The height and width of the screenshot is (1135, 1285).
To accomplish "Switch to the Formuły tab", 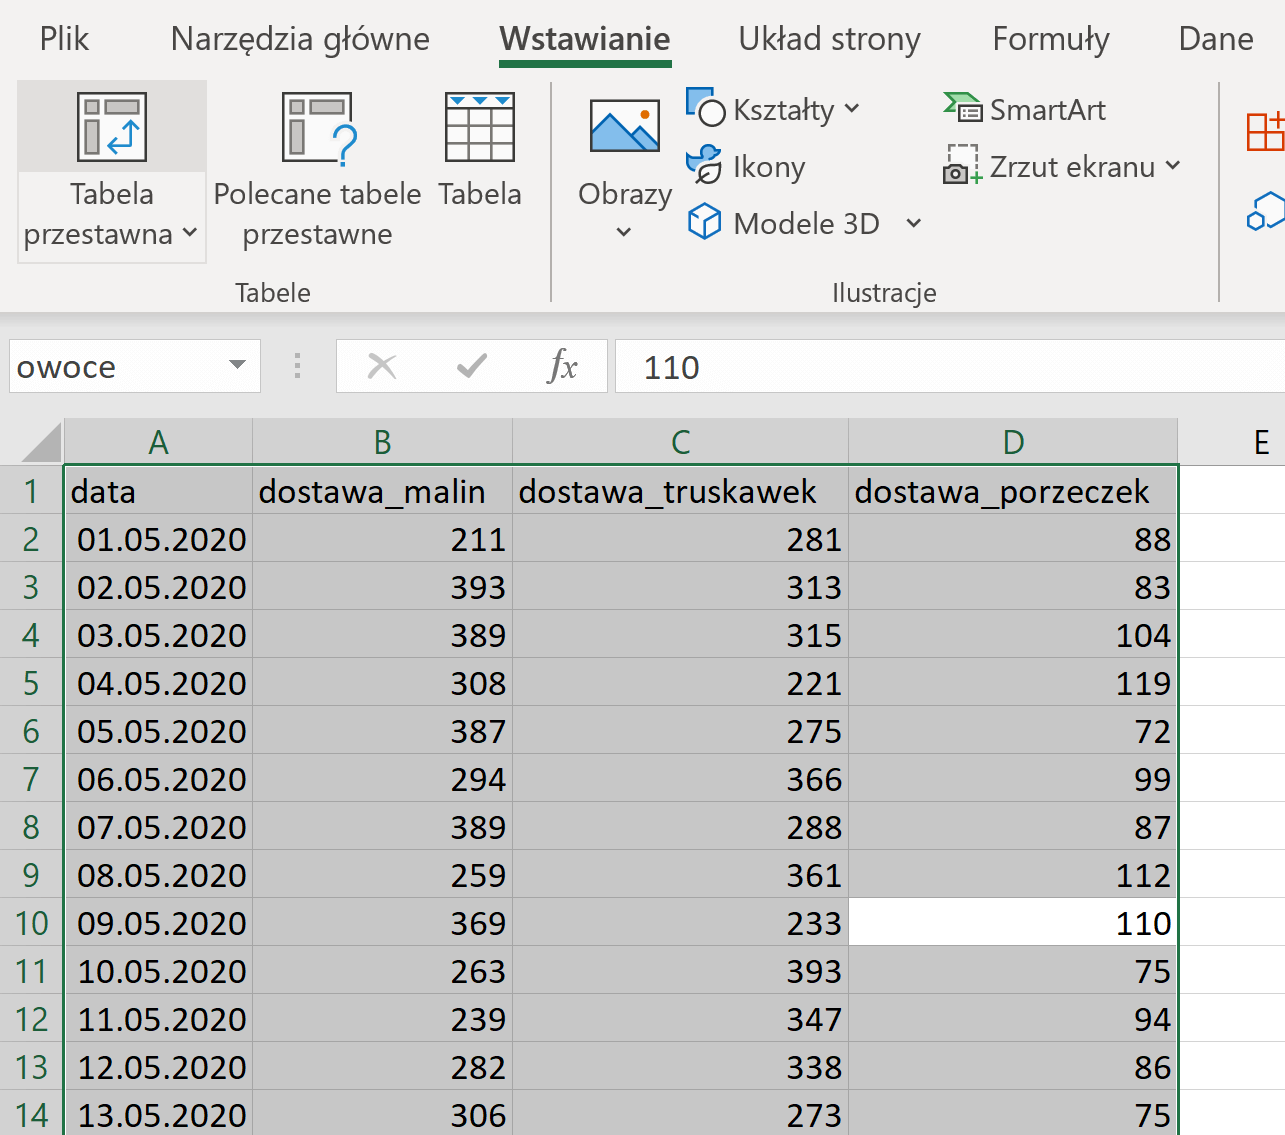I will [1051, 39].
